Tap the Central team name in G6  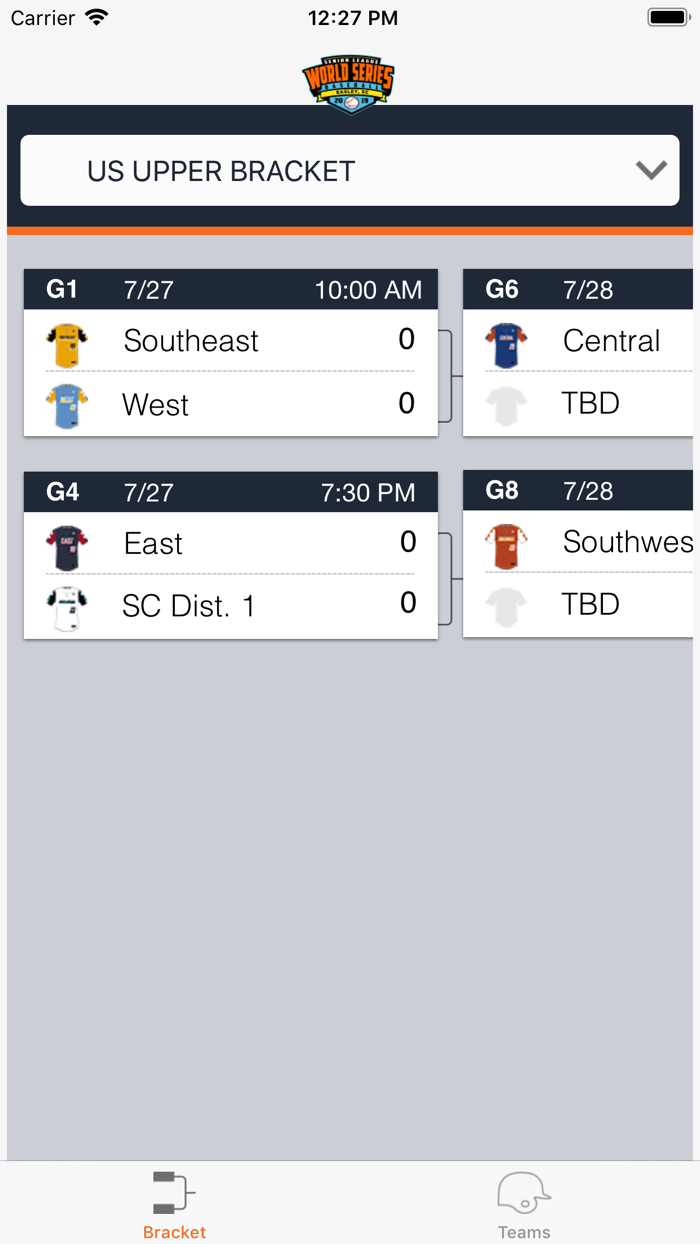point(611,341)
